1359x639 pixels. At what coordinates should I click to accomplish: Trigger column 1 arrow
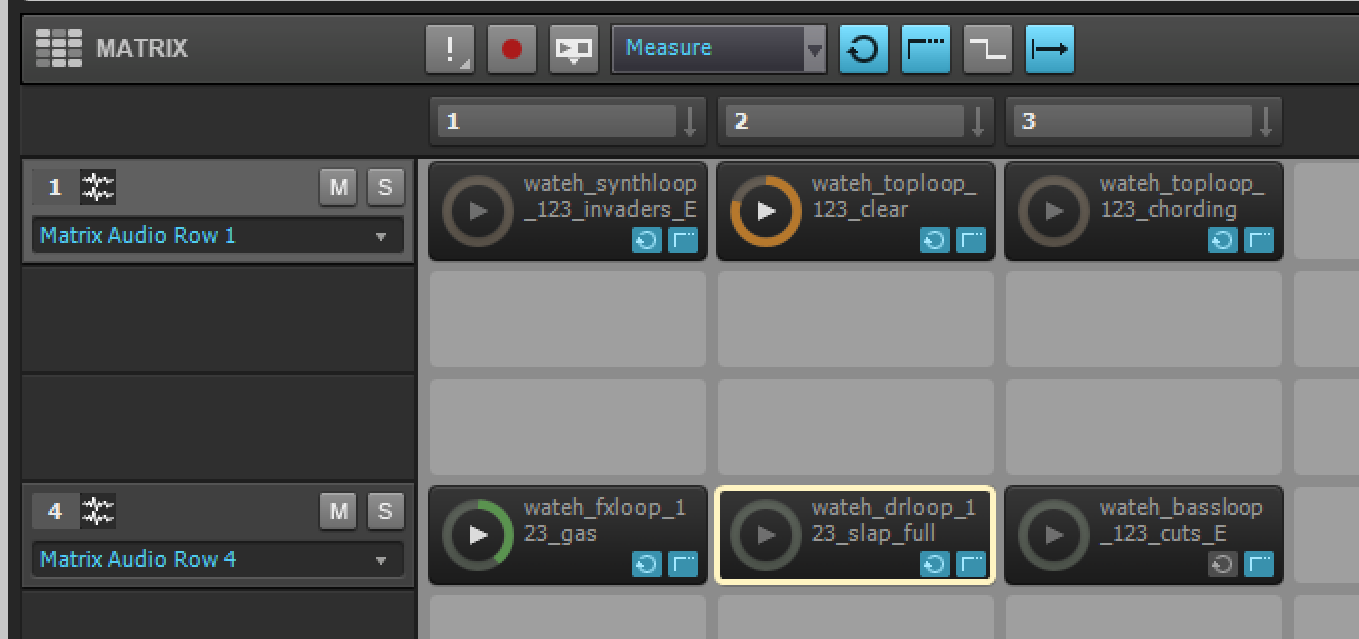690,122
